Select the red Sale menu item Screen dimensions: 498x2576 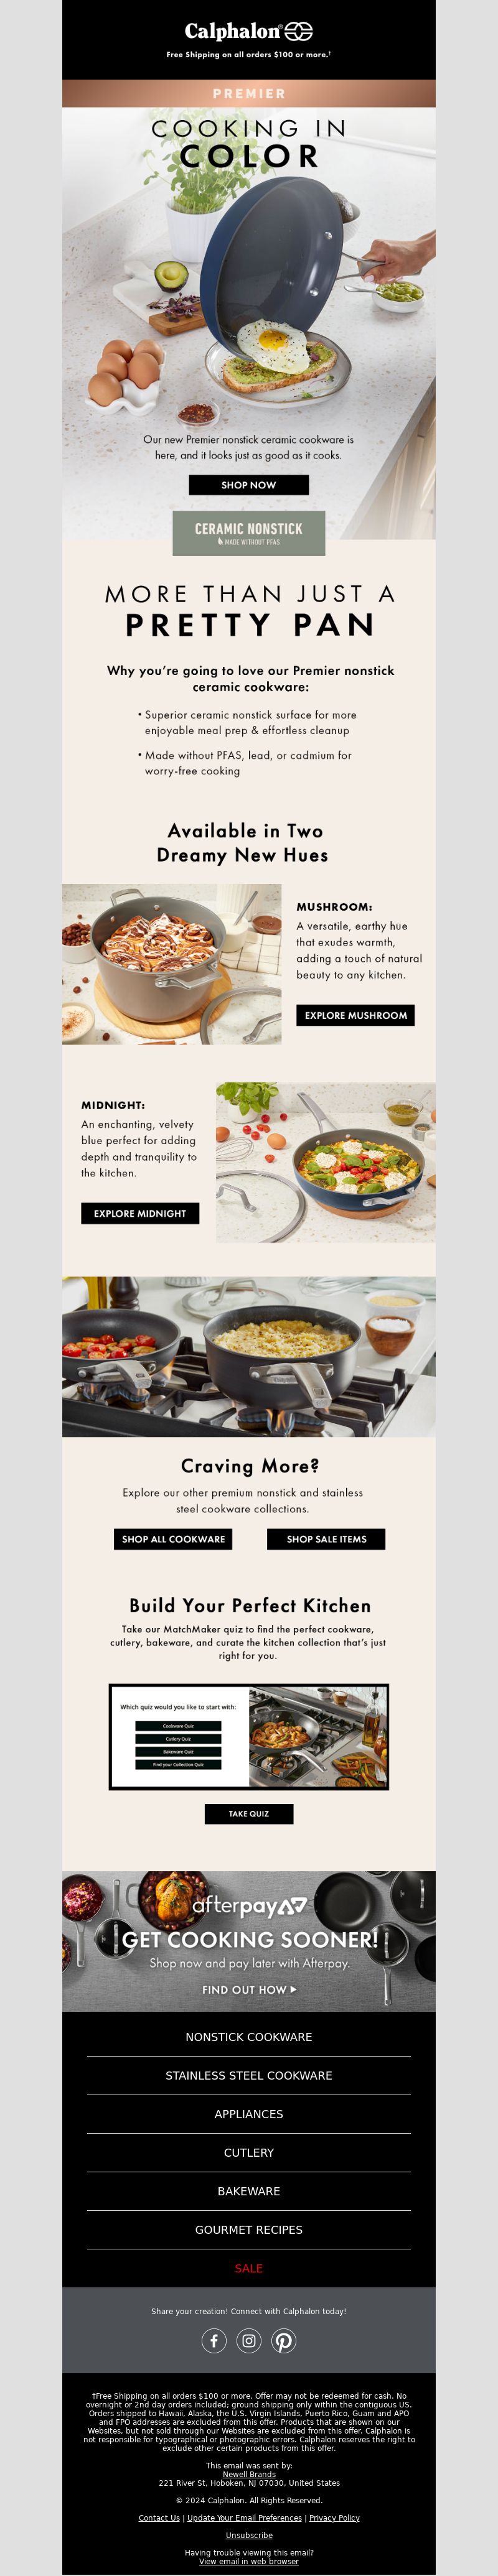(x=249, y=2269)
